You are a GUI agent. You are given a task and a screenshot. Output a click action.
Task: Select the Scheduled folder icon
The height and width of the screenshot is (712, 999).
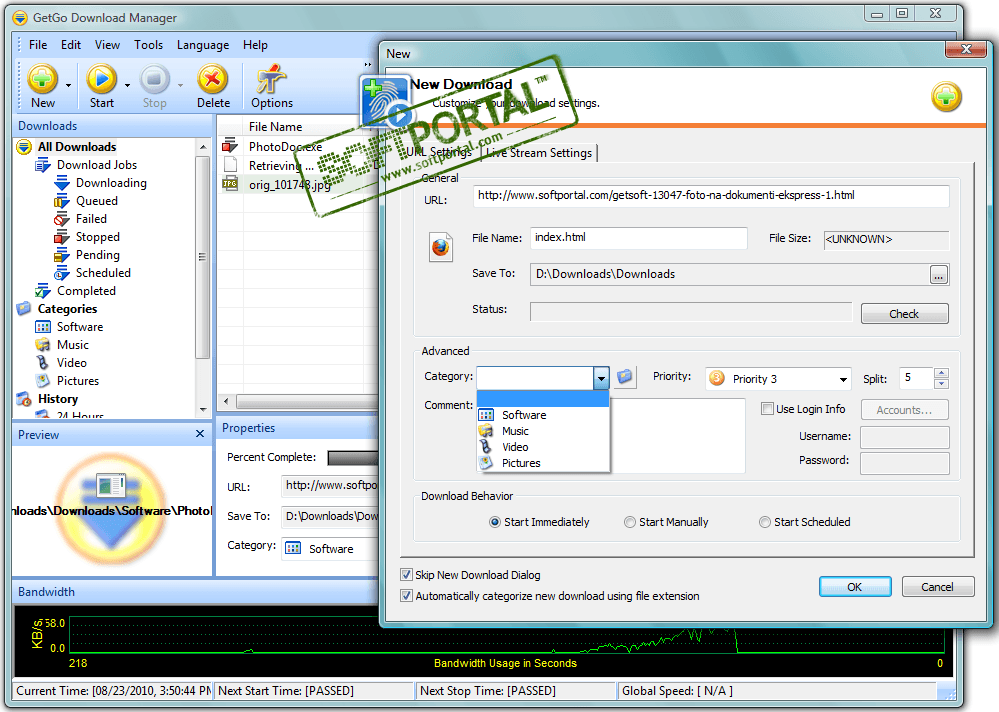(62, 273)
